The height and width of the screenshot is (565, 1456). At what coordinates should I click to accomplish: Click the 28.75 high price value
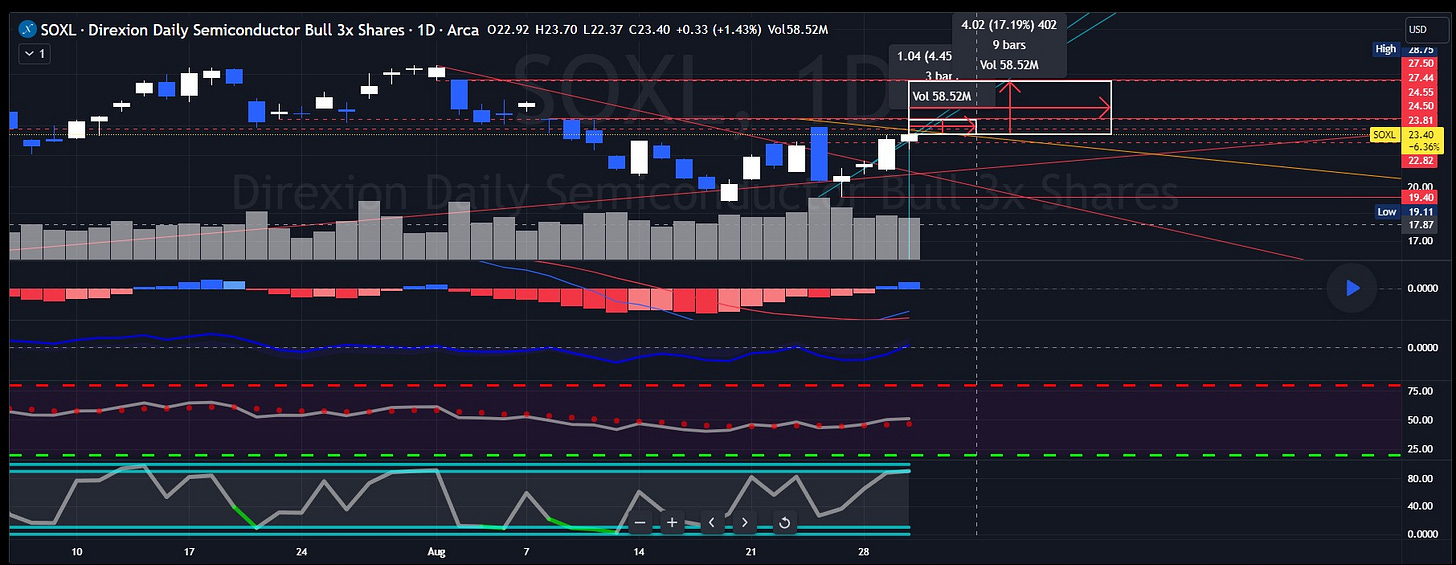(x=1419, y=49)
